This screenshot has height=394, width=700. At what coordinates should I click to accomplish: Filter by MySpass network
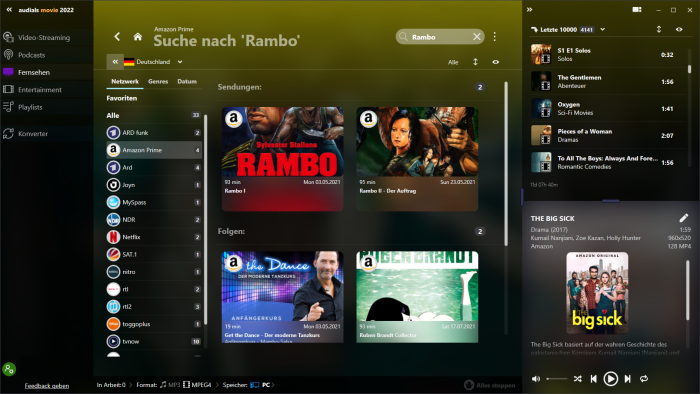pyautogui.click(x=154, y=202)
